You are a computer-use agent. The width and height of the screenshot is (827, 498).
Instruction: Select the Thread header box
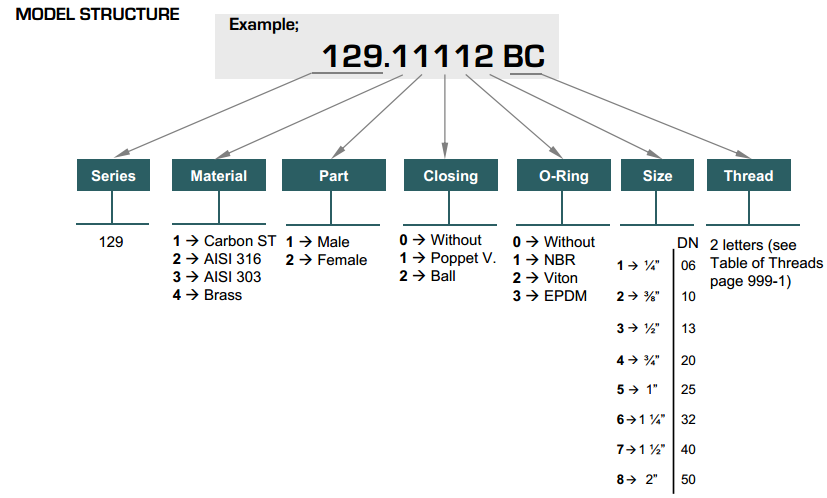coord(748,176)
